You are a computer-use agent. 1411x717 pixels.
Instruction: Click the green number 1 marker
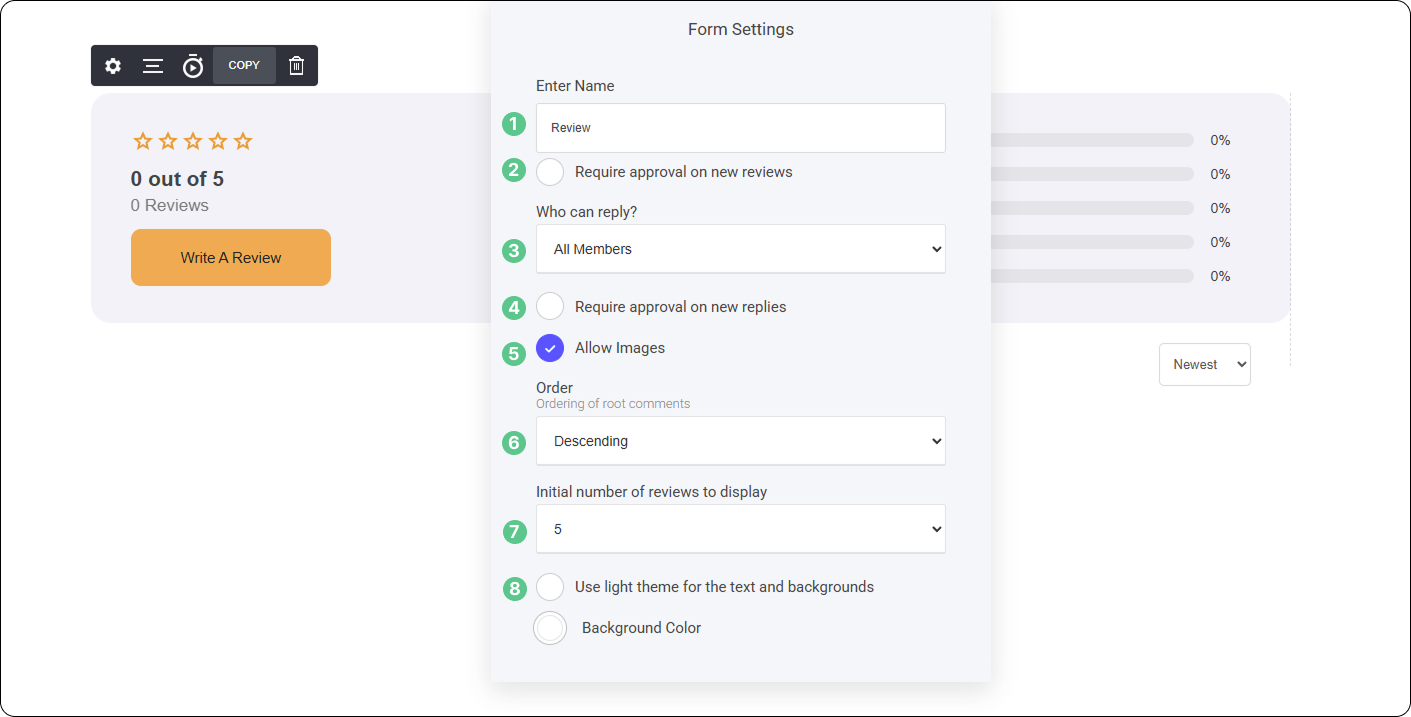coord(514,124)
